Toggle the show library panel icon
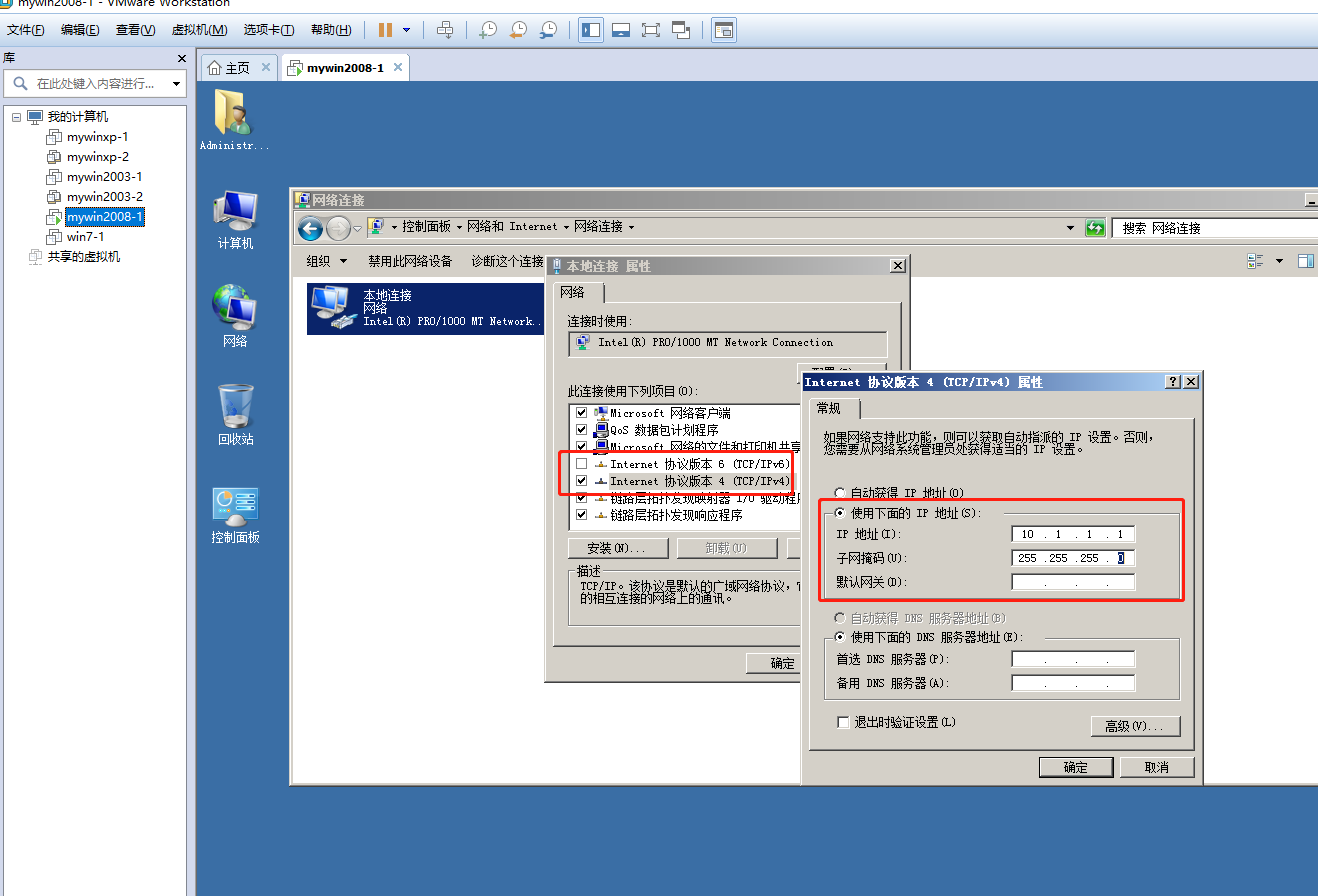 click(591, 30)
